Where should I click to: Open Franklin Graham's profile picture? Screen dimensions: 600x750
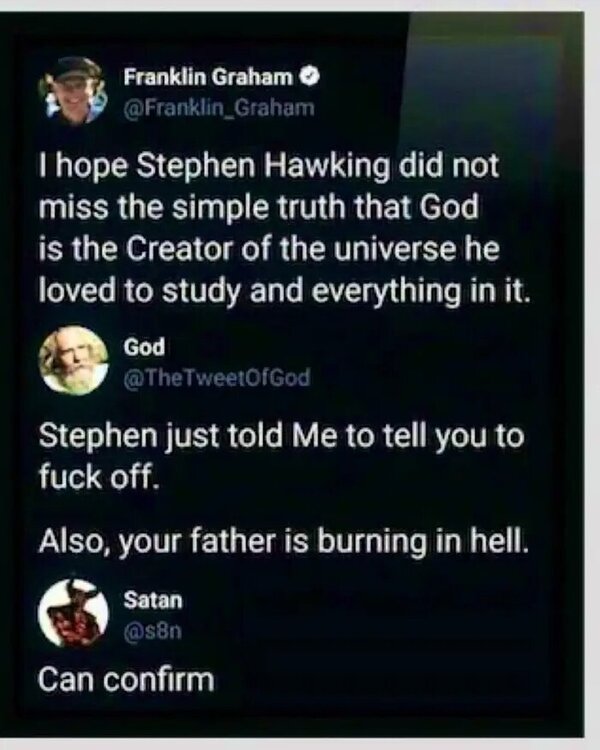coord(73,90)
